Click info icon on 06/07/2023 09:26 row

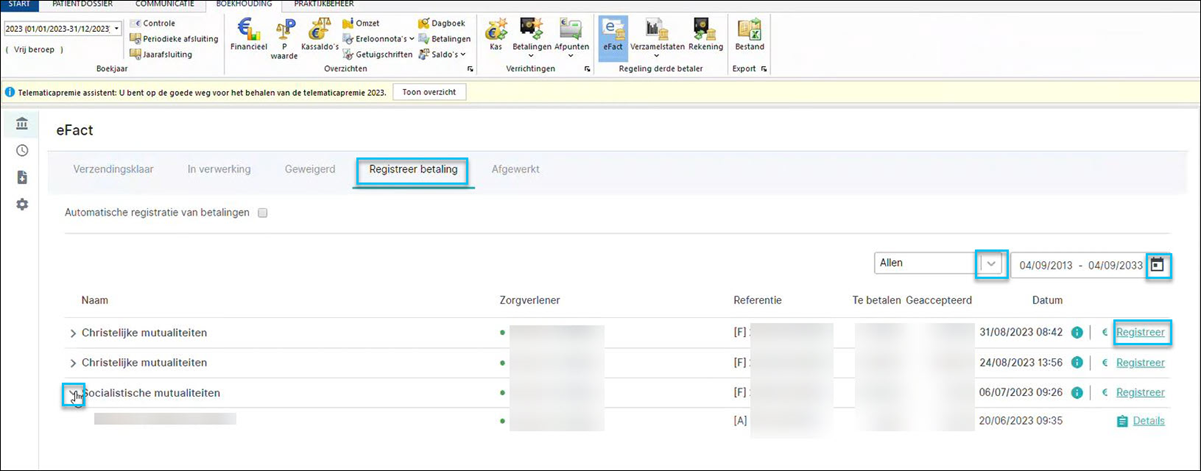(x=1078, y=393)
